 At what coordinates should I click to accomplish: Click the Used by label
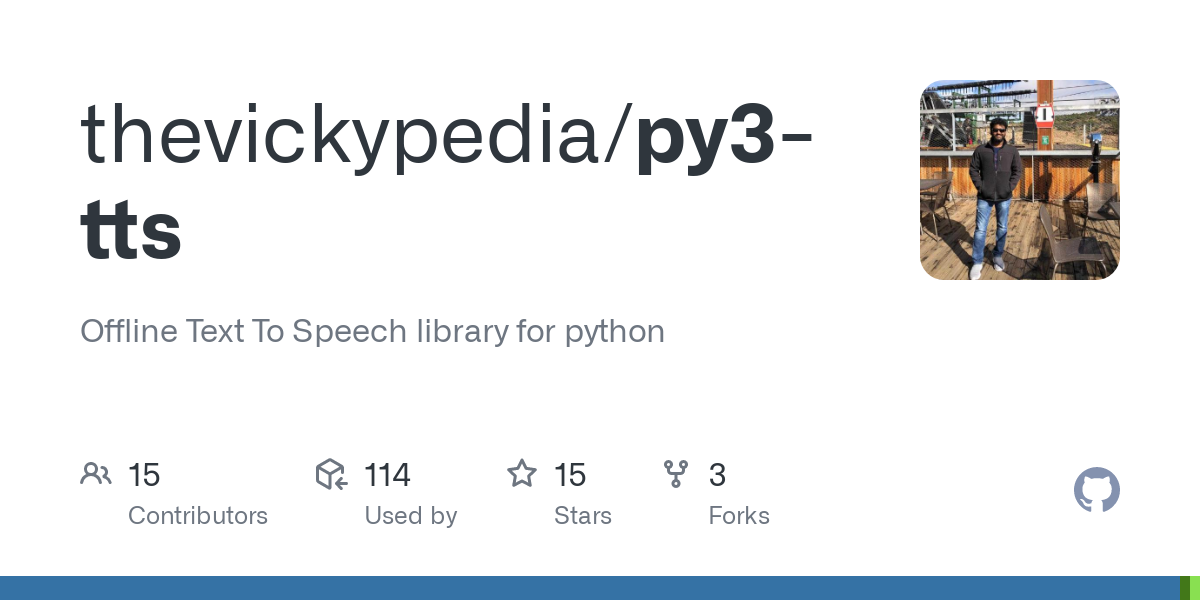coord(411,516)
